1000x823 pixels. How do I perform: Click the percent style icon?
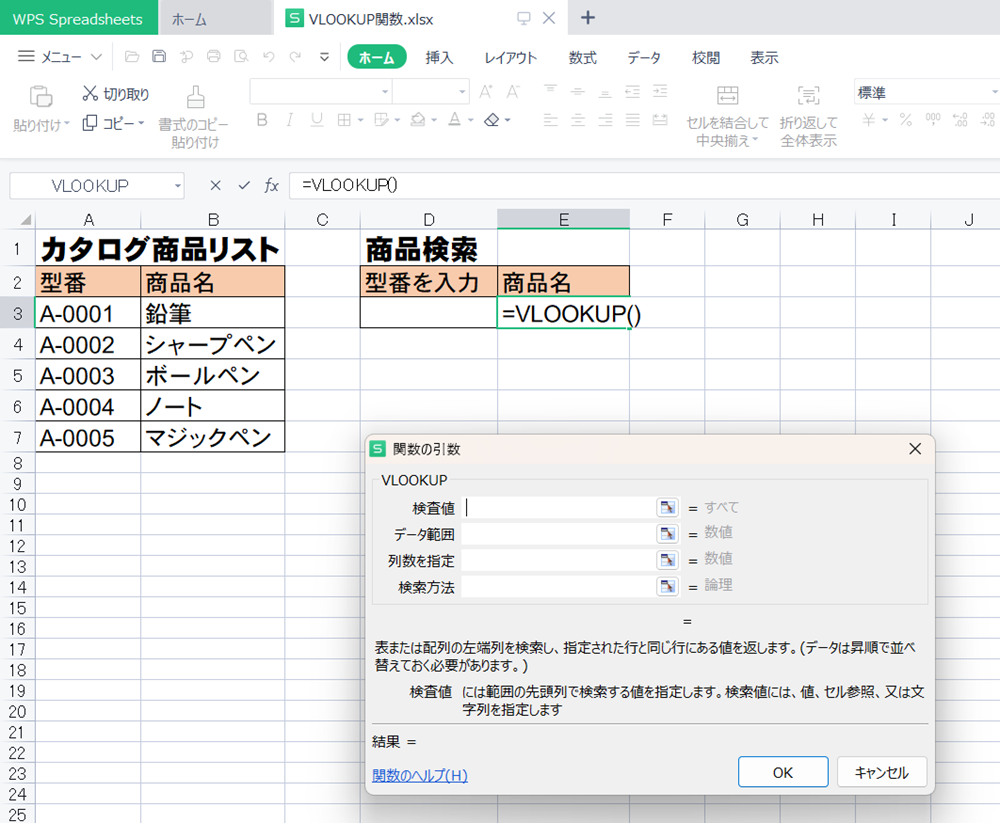click(906, 120)
